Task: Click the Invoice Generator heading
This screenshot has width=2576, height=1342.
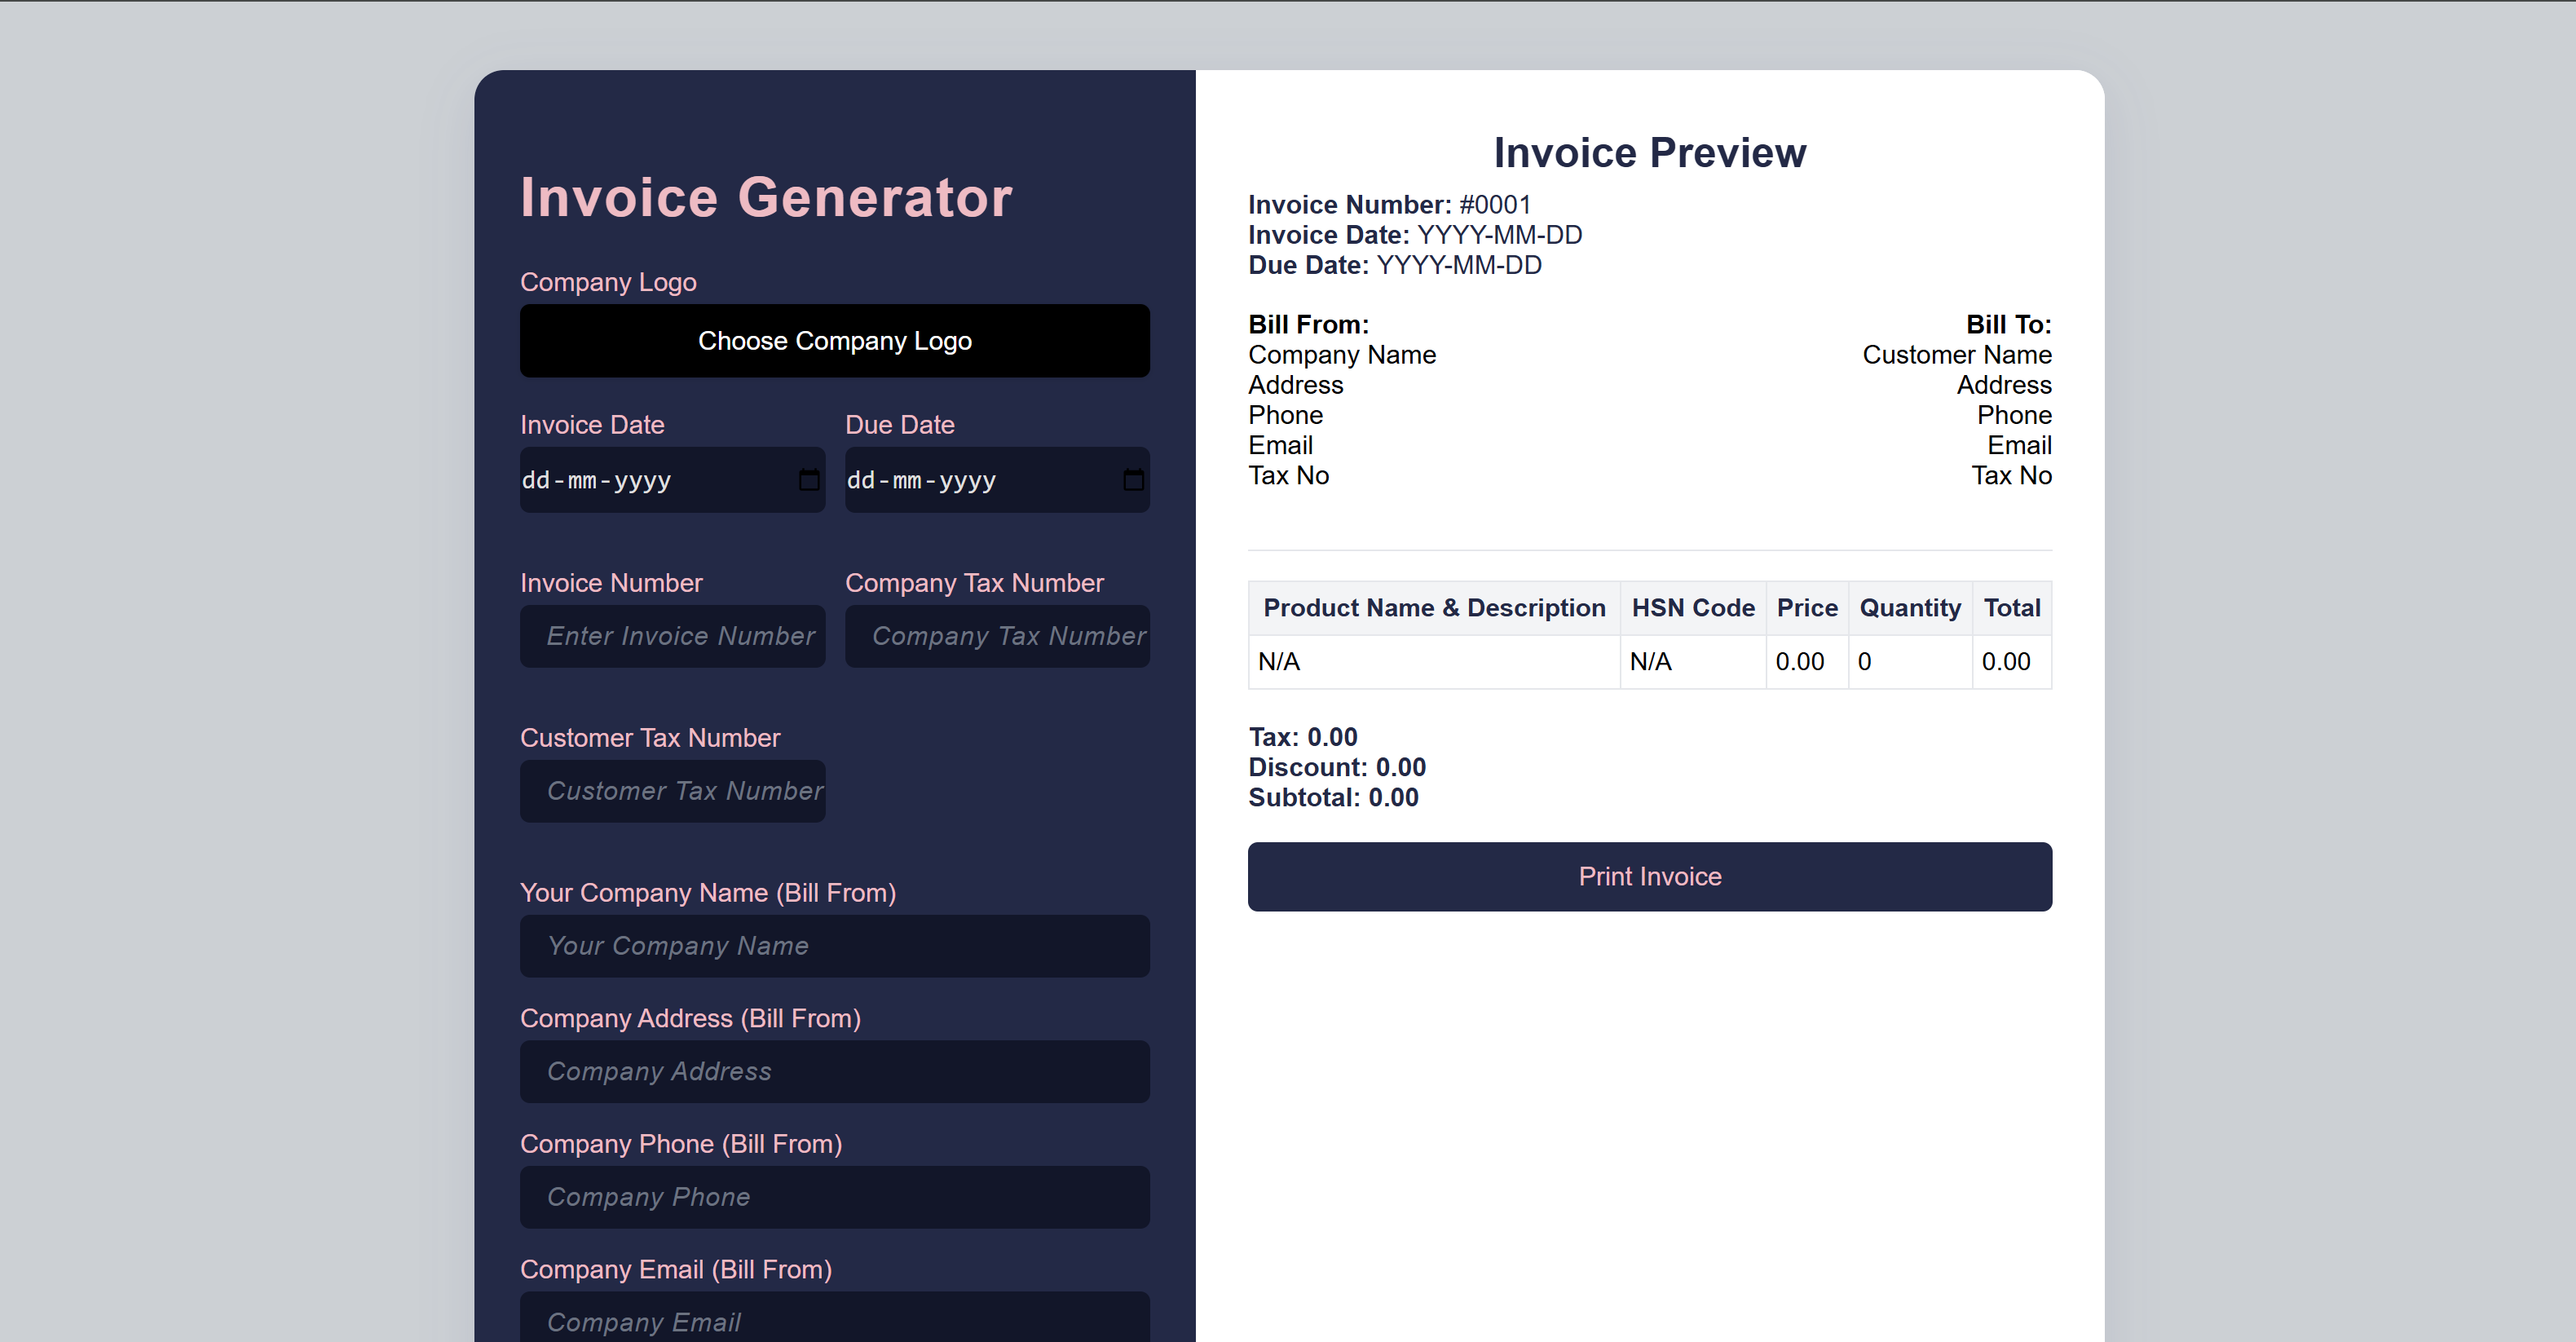Action: pyautogui.click(x=766, y=197)
